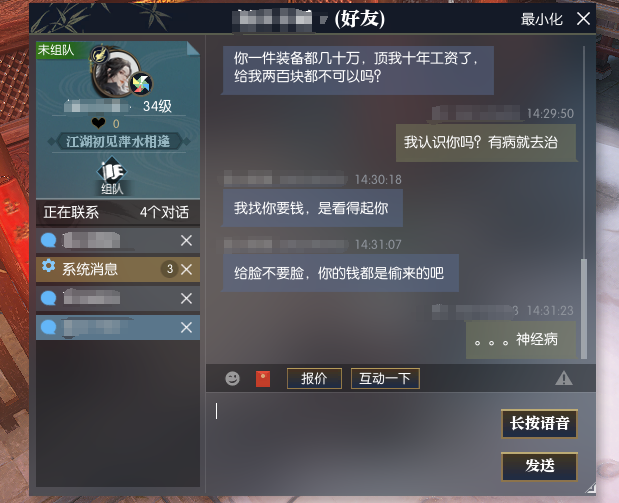619x503 pixels.
Task: Select the 系统消息 conversation entry
Action: 118,269
